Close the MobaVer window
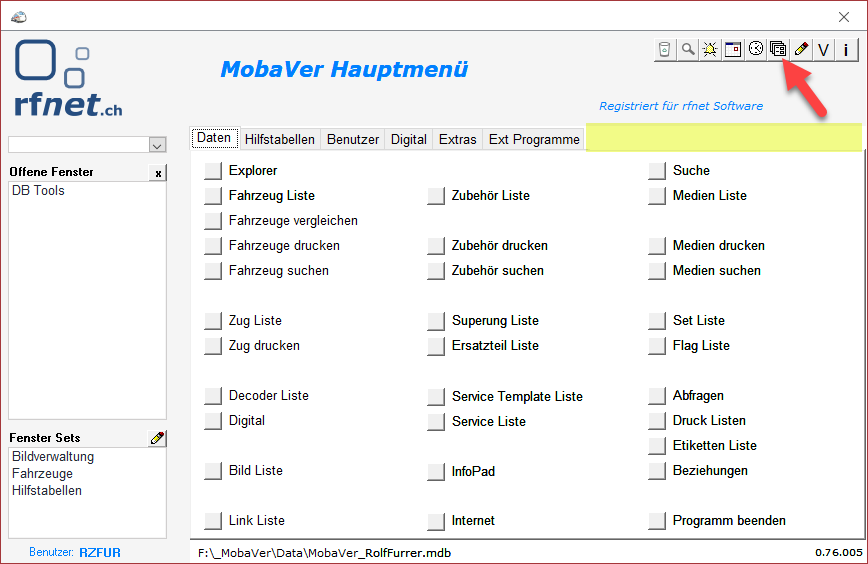 [x=844, y=17]
